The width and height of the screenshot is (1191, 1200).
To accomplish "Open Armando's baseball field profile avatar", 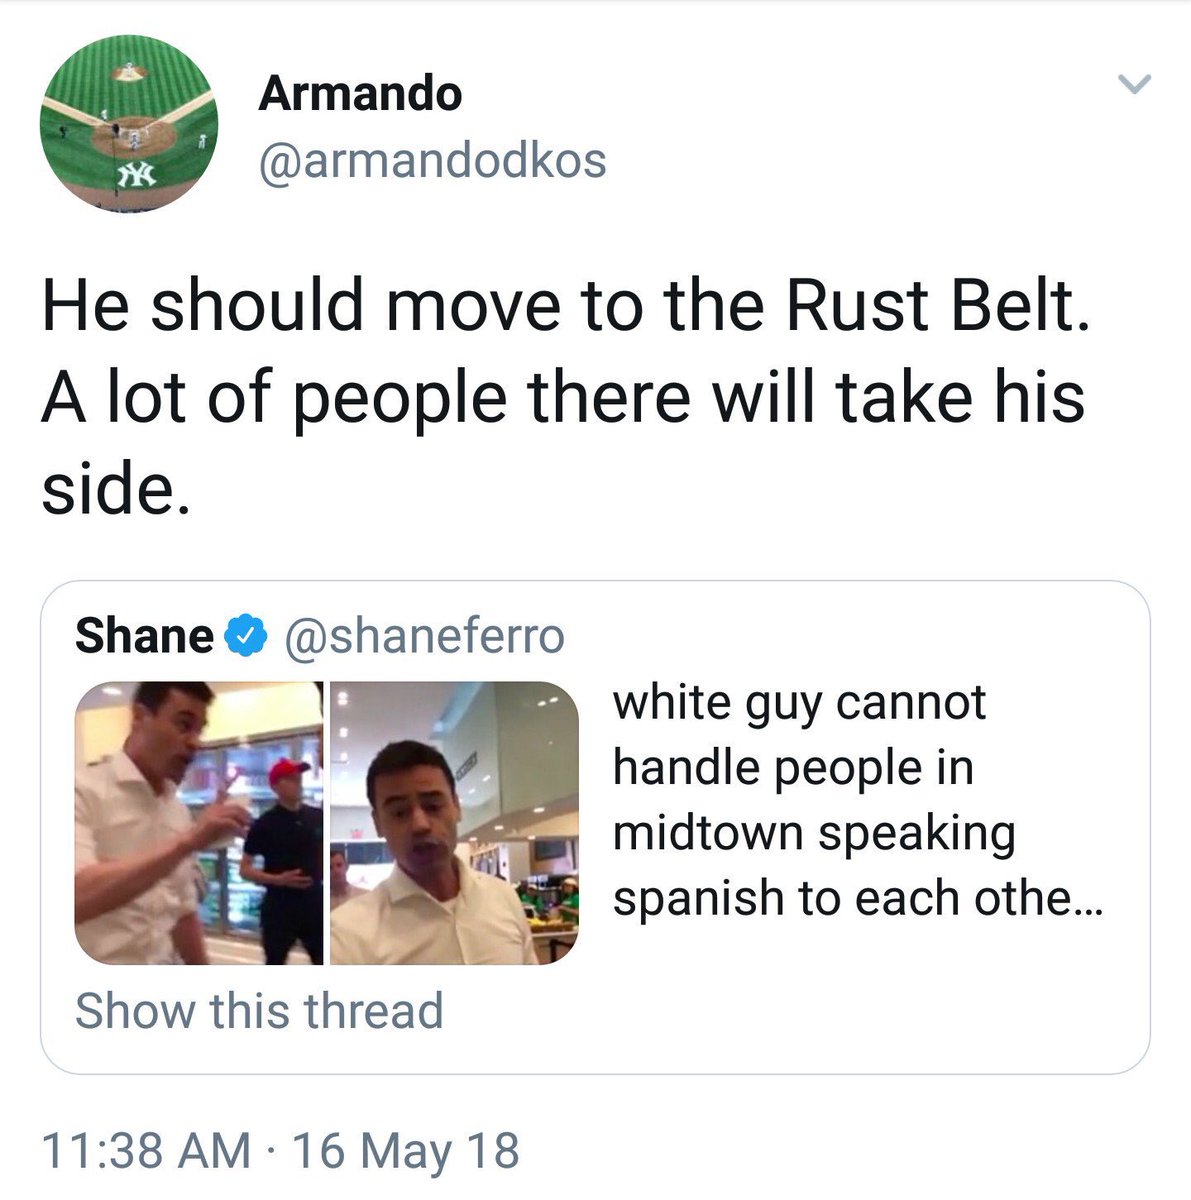I will (129, 123).
